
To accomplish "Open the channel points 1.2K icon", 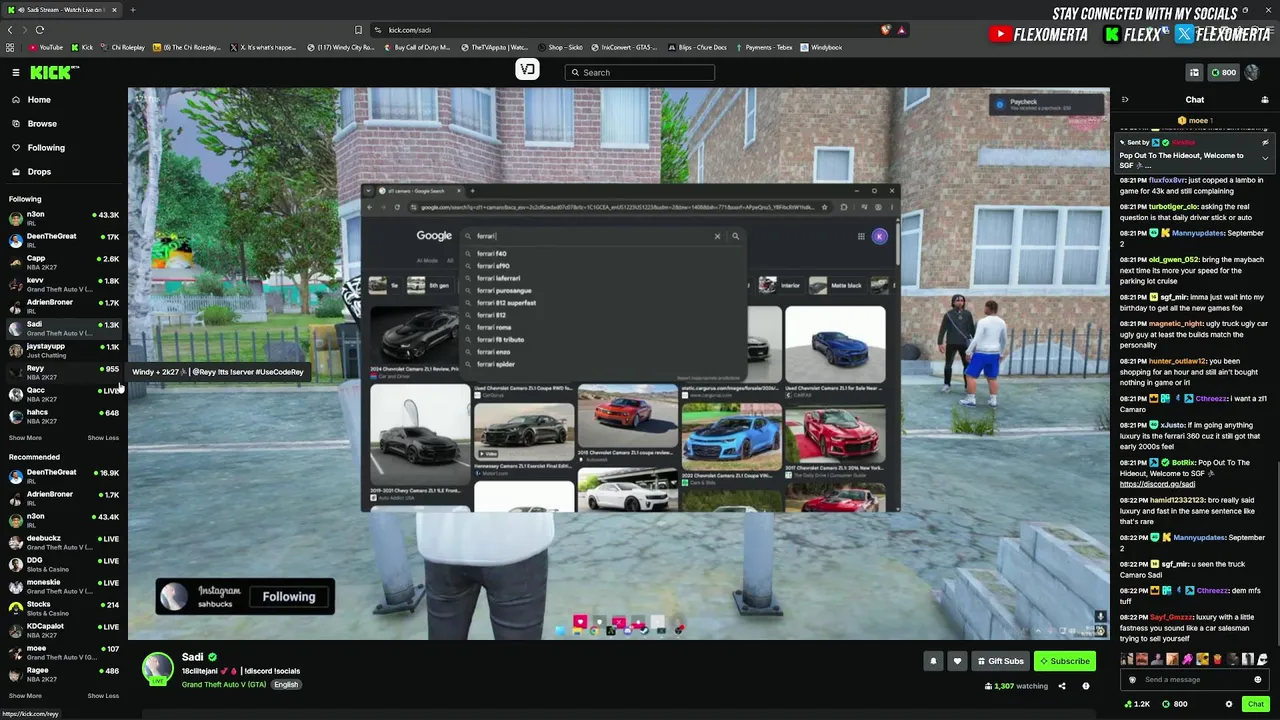I will click(x=1137, y=704).
